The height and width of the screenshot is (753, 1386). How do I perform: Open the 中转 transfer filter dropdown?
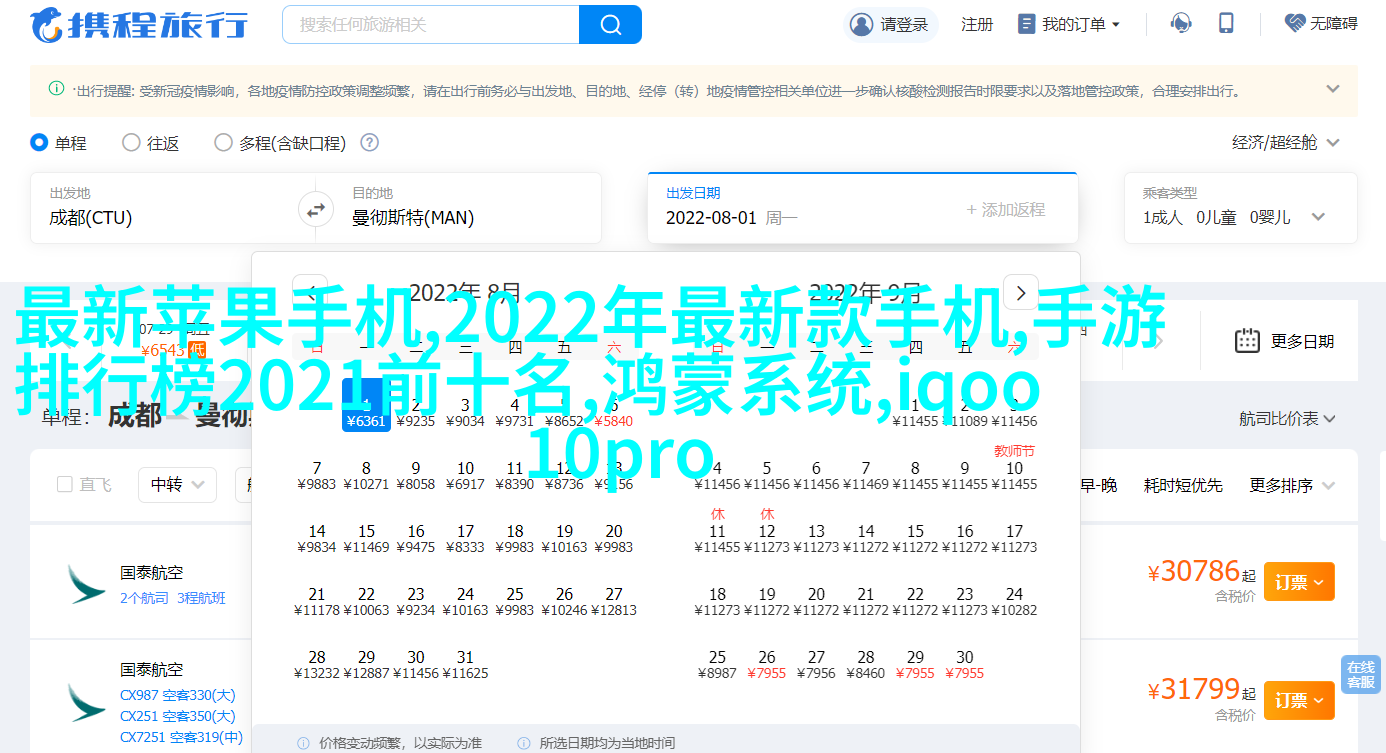click(x=177, y=485)
